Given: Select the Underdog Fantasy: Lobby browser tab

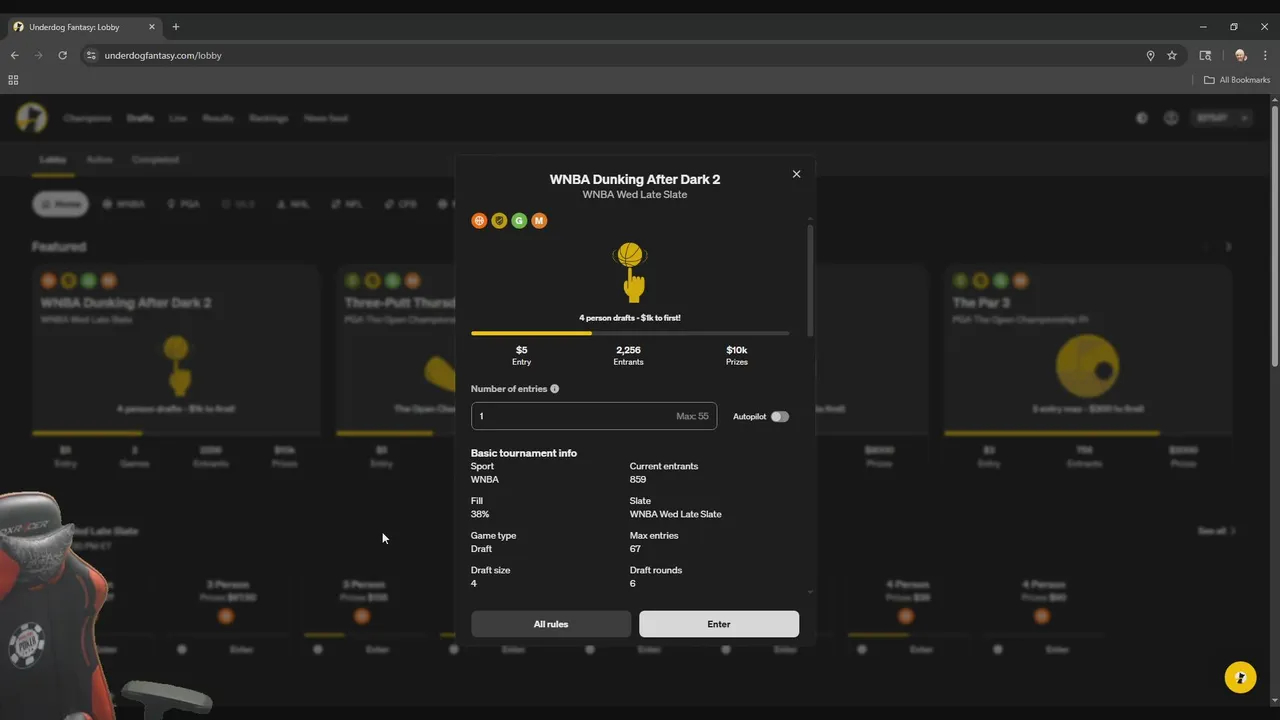Looking at the screenshot, I should pyautogui.click(x=86, y=27).
